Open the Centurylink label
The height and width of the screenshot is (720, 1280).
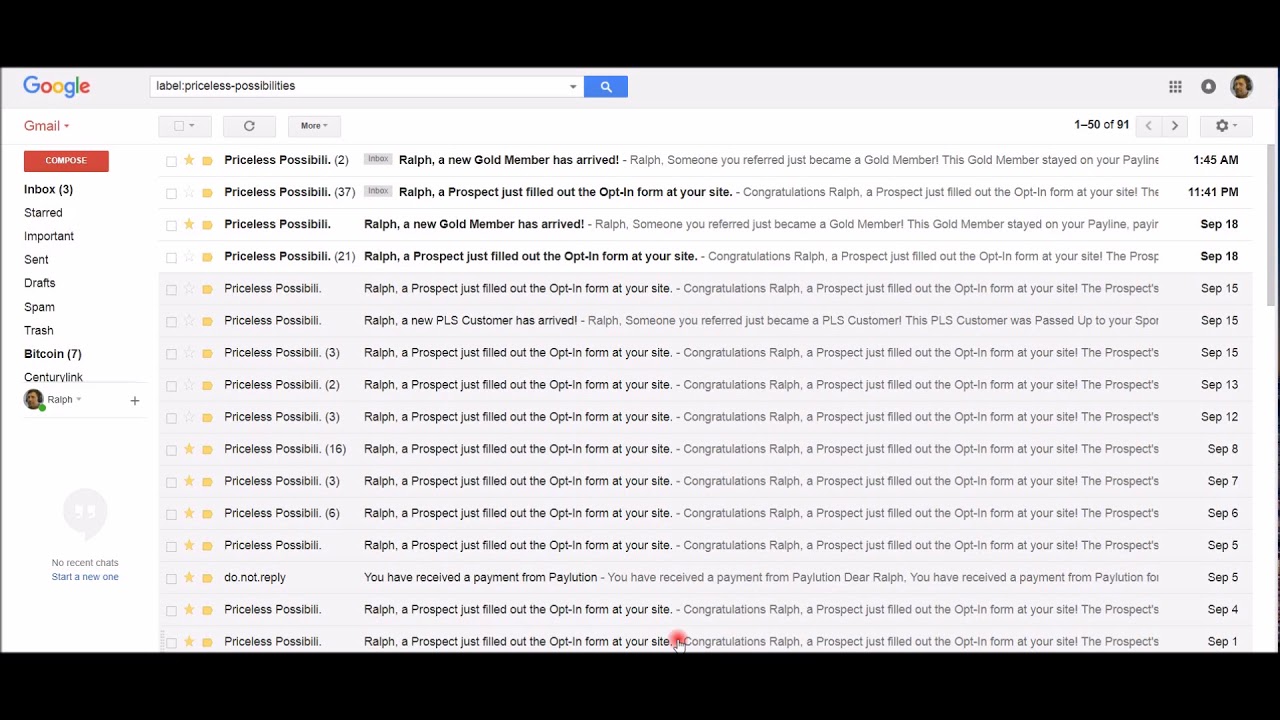pyautogui.click(x=53, y=377)
